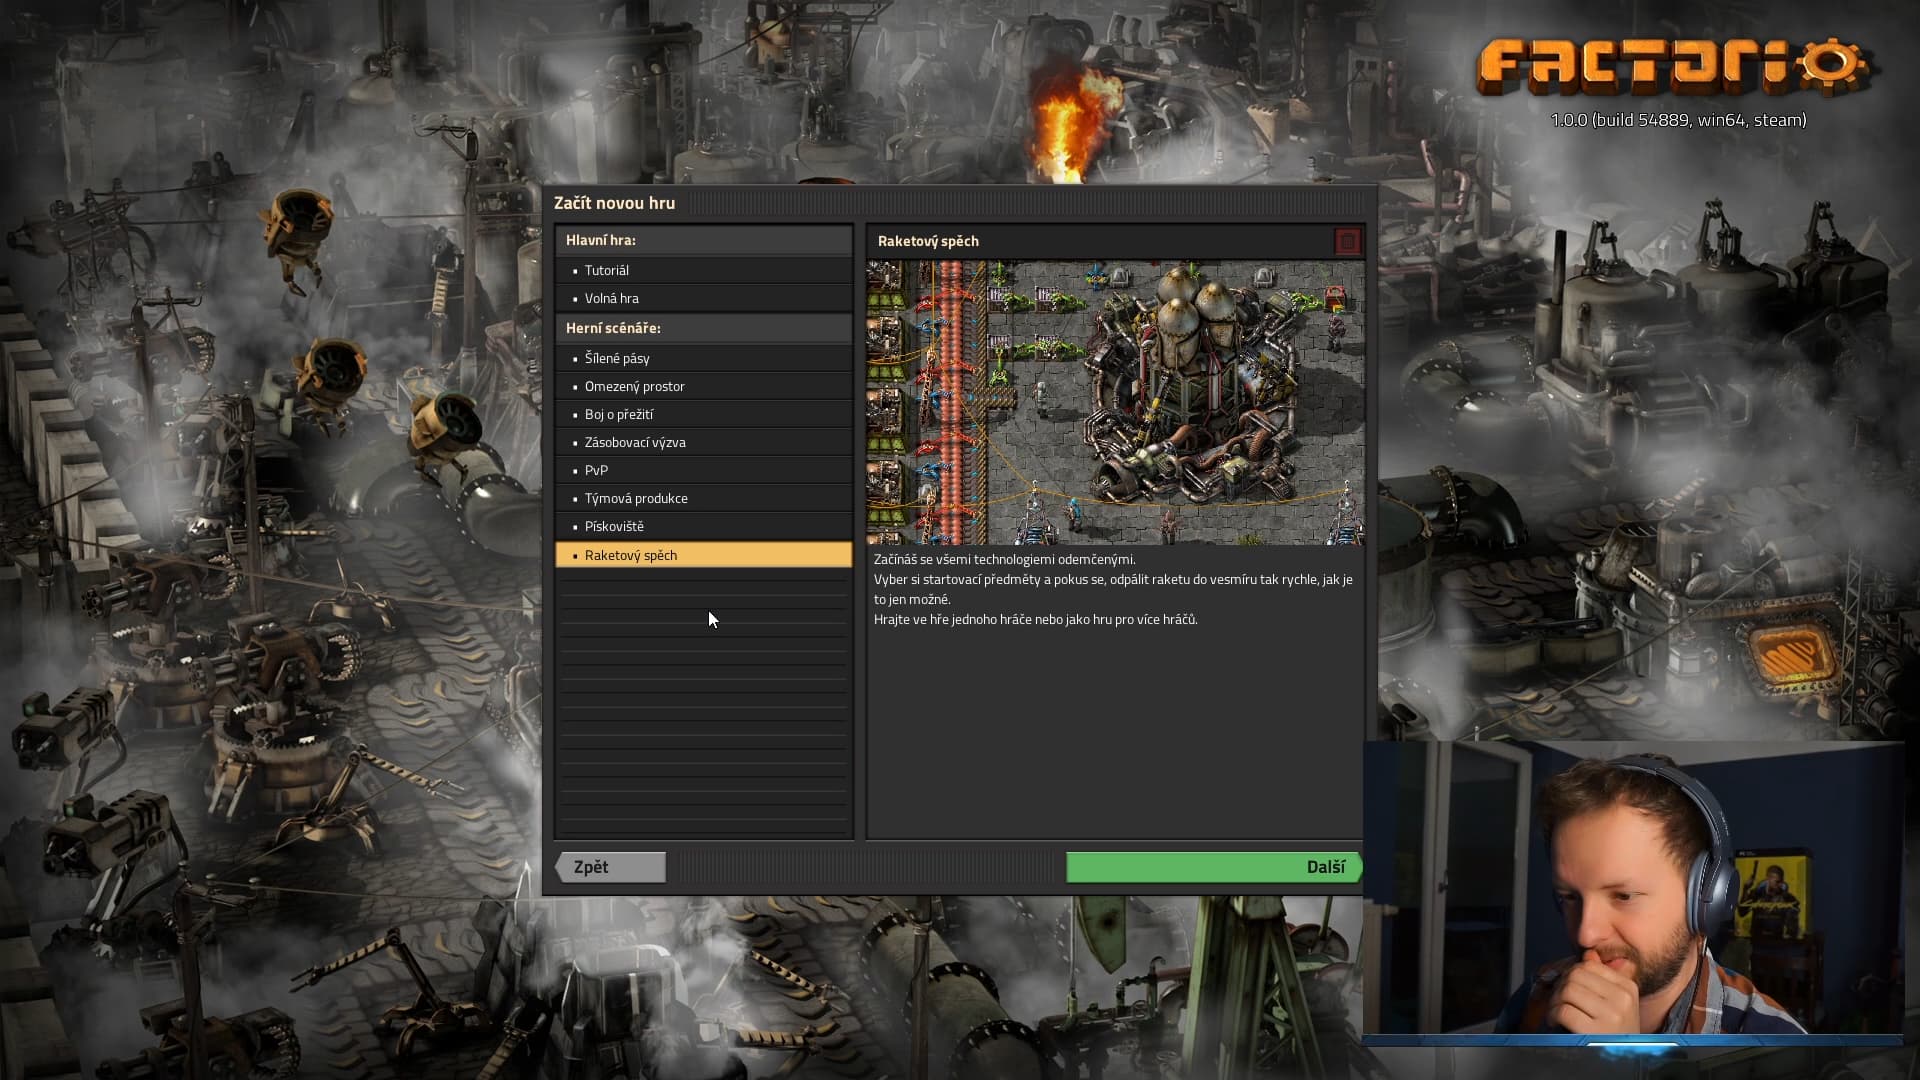Click the Herní scénáře: header
This screenshot has height=1080, width=1920.
click(703, 328)
